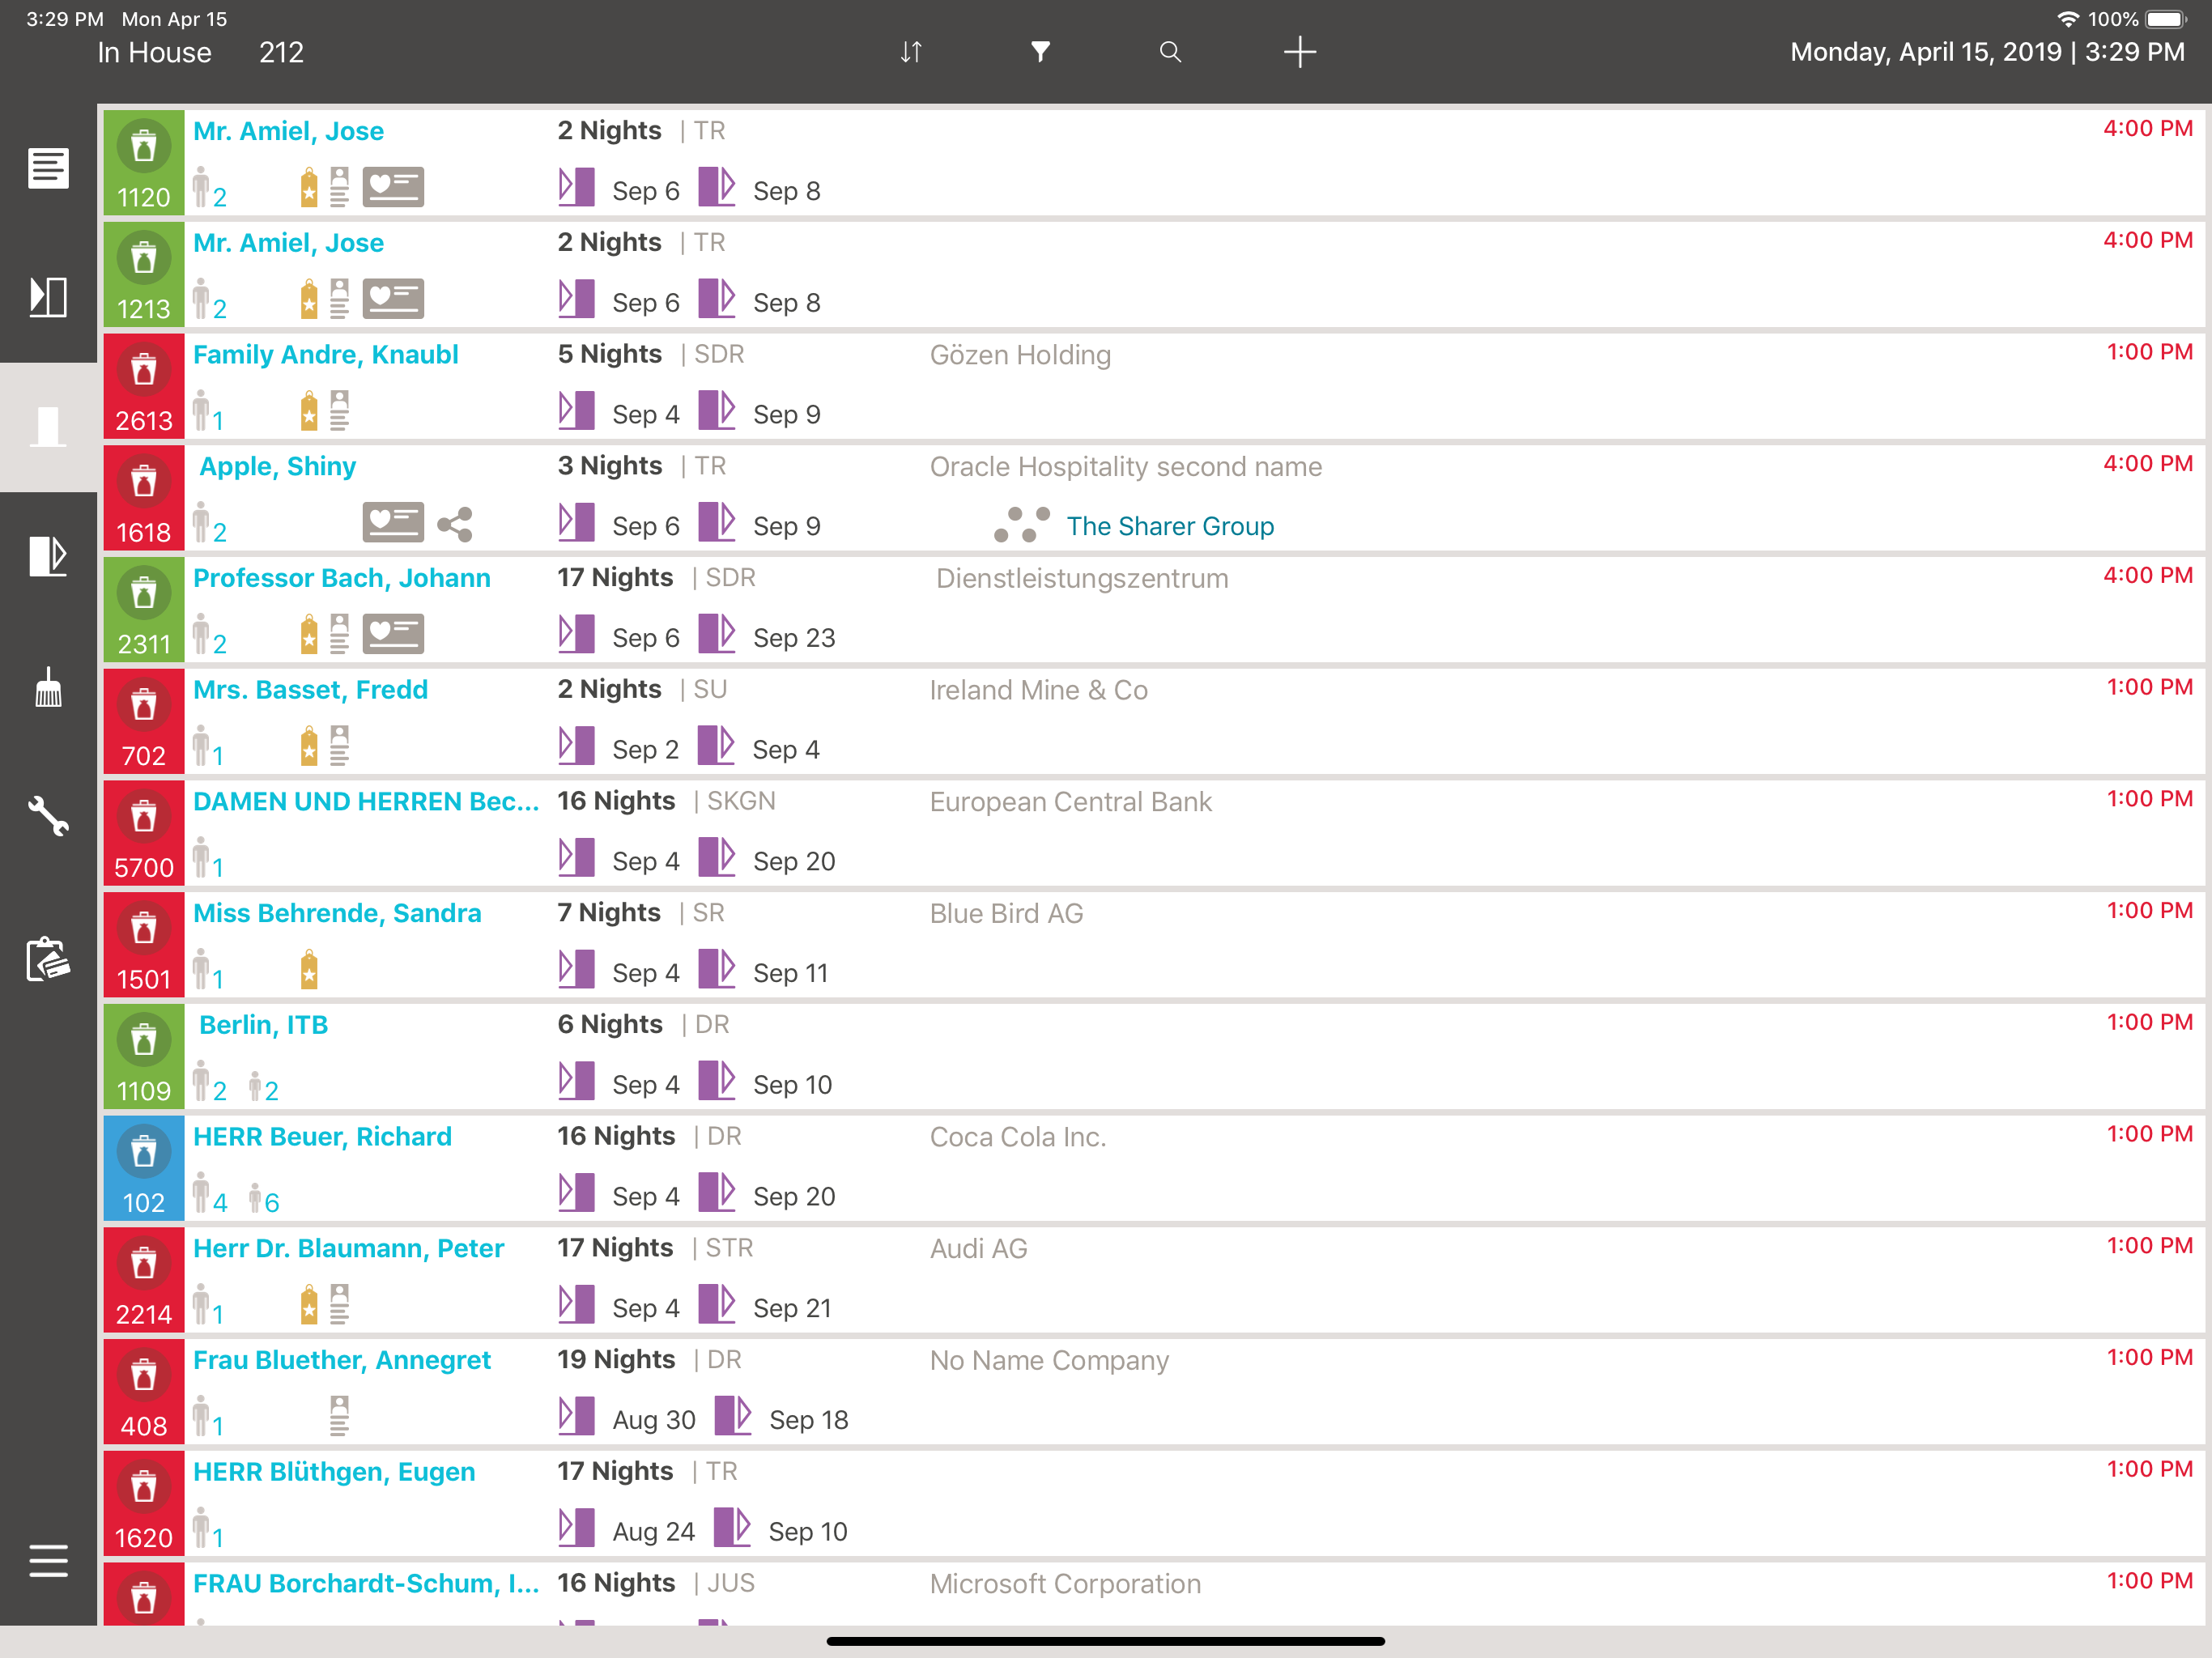
Task: Tap the battery indicator in status bar
Action: point(2167,19)
